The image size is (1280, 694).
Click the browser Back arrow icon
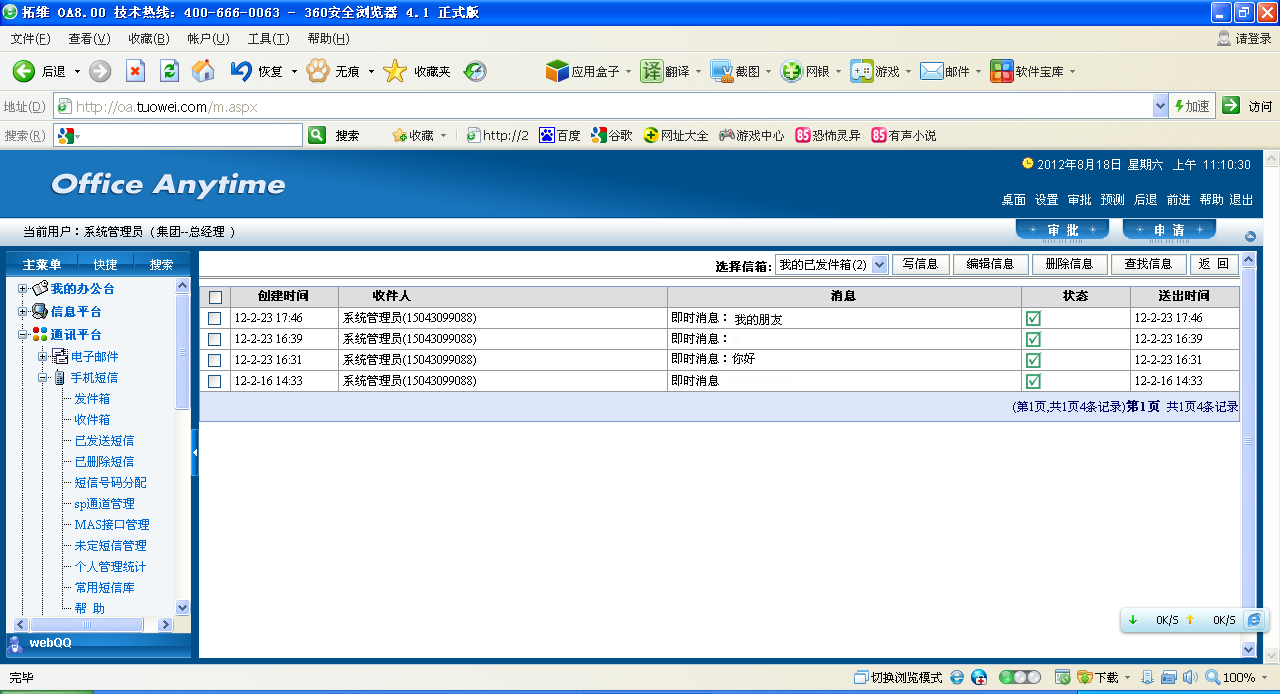click(24, 71)
